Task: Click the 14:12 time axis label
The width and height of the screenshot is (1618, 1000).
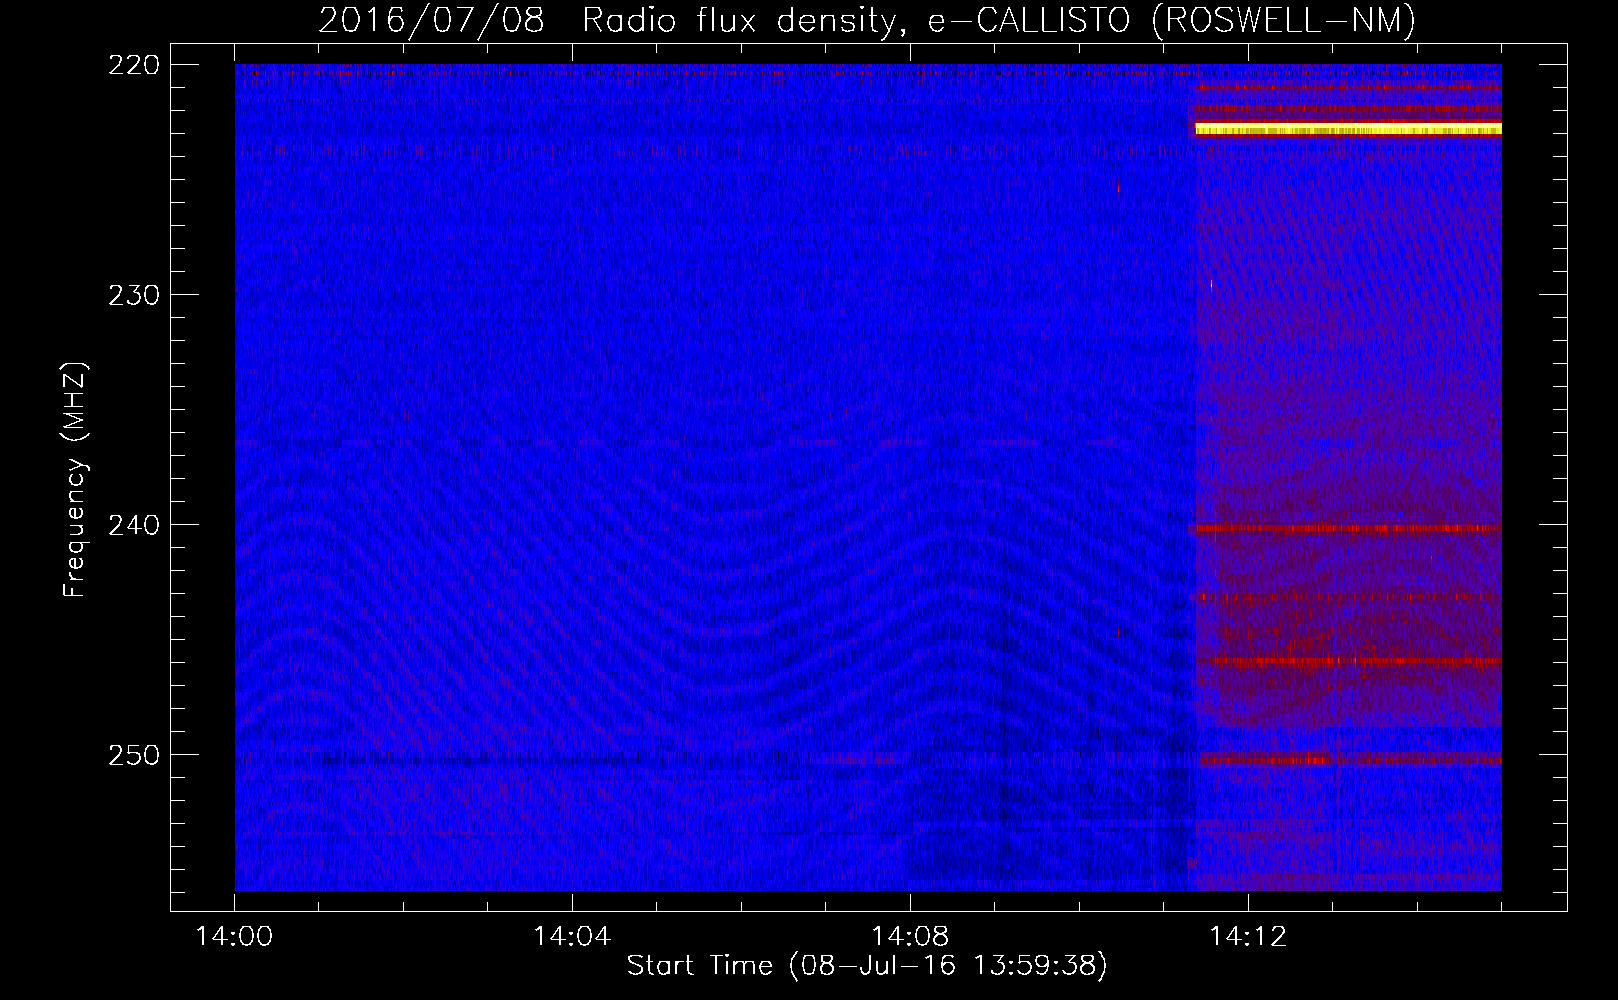Action: (1248, 936)
